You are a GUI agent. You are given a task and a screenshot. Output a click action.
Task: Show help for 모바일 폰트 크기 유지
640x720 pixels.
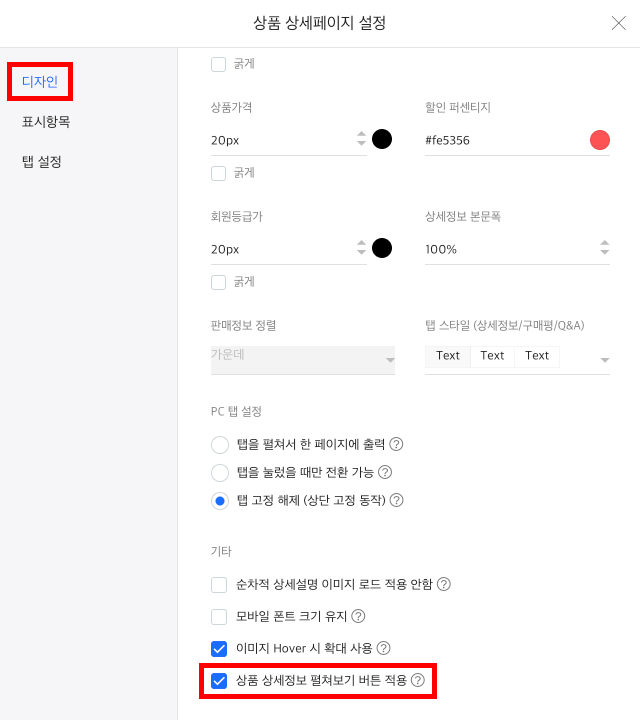pyautogui.click(x=358, y=616)
